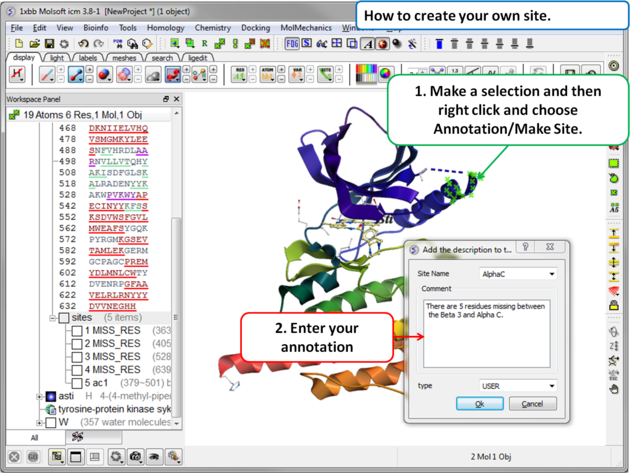Click the undo arrow icon in toolbar

tap(83, 44)
